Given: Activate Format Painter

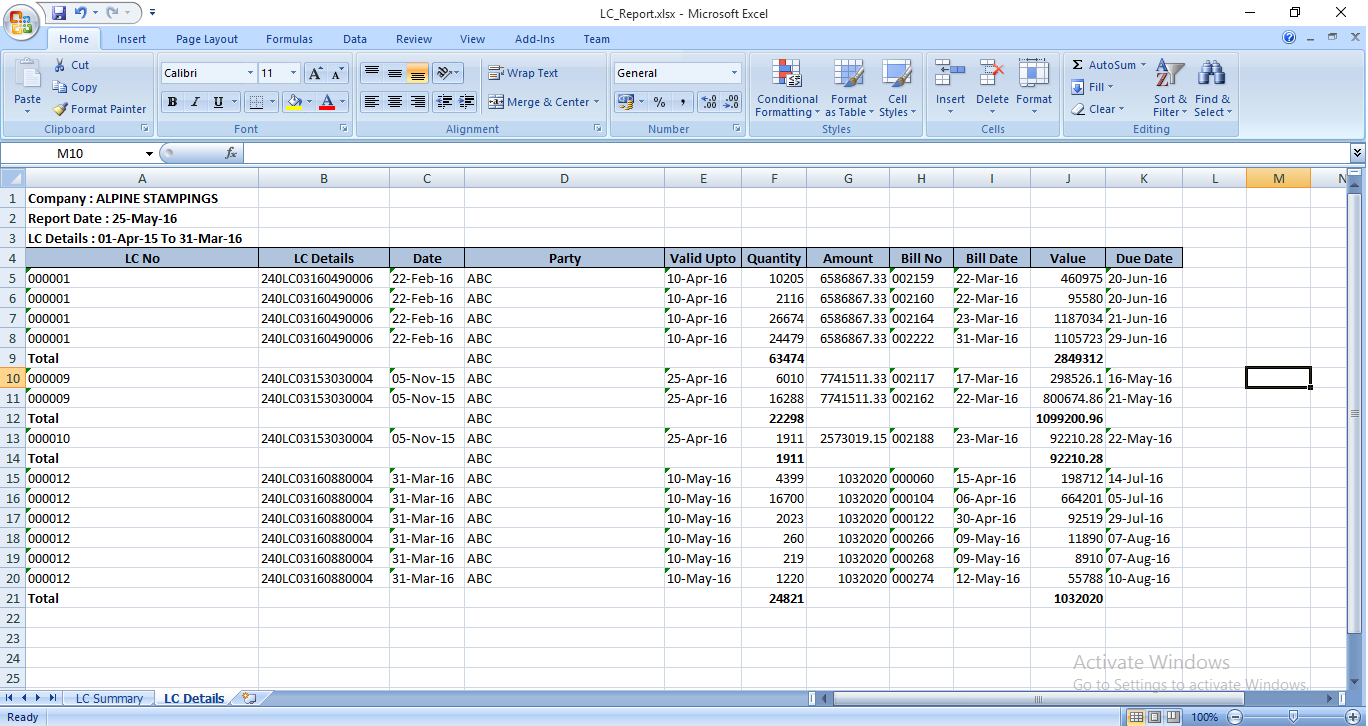Looking at the screenshot, I should [100, 109].
